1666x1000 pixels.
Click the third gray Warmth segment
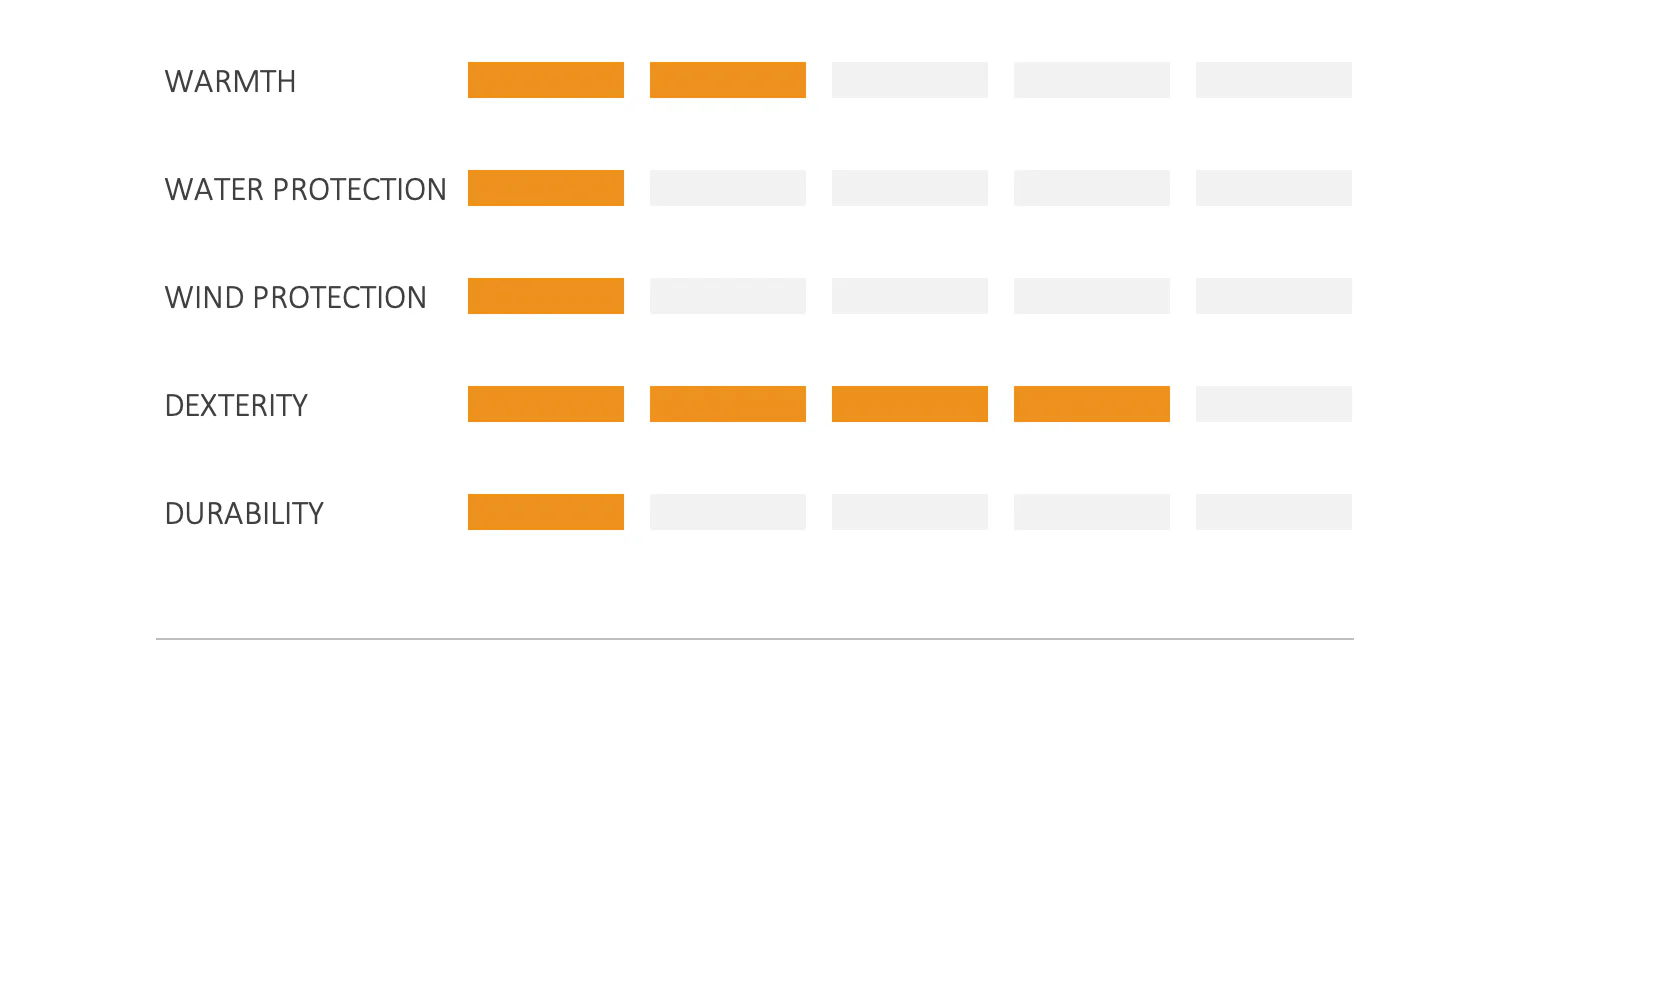point(910,80)
